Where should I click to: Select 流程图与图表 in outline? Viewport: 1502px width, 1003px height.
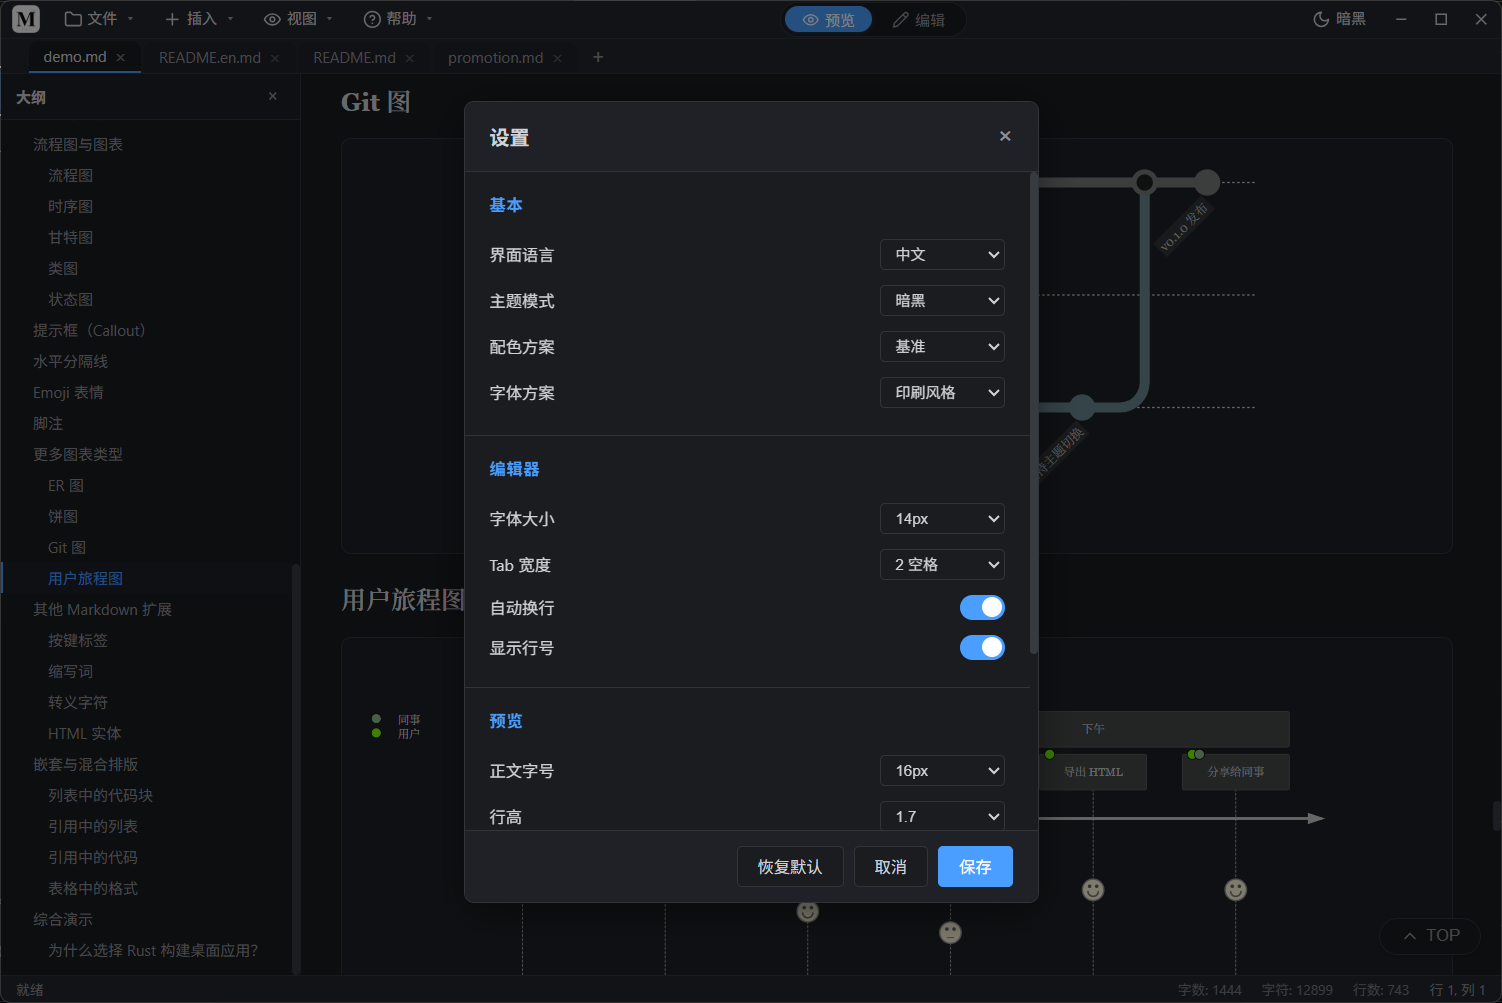78,144
